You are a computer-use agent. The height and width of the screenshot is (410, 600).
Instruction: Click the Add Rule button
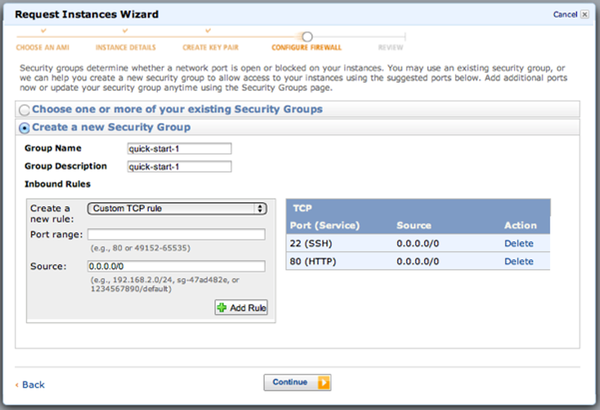pyautogui.click(x=241, y=307)
